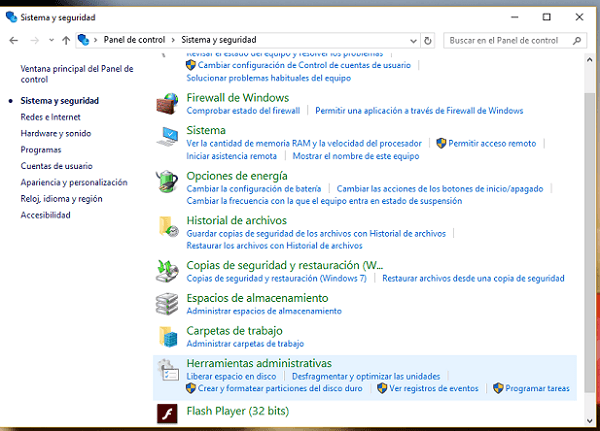Open Flash Player (32 bits) heading
This screenshot has height=431, width=600.
[238, 411]
